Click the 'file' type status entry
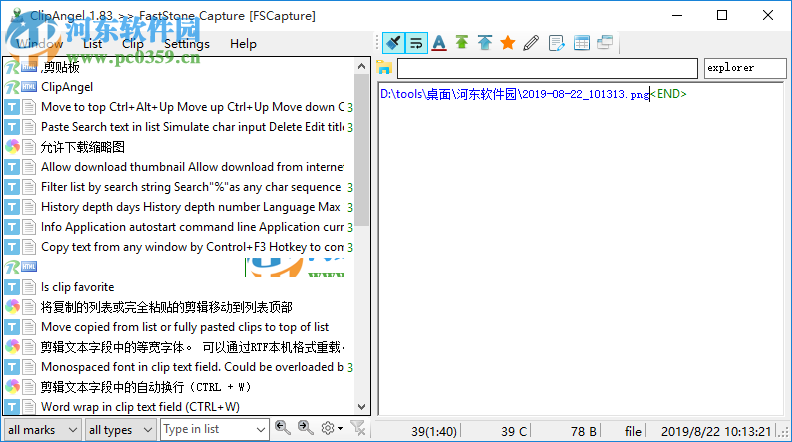 coord(633,431)
